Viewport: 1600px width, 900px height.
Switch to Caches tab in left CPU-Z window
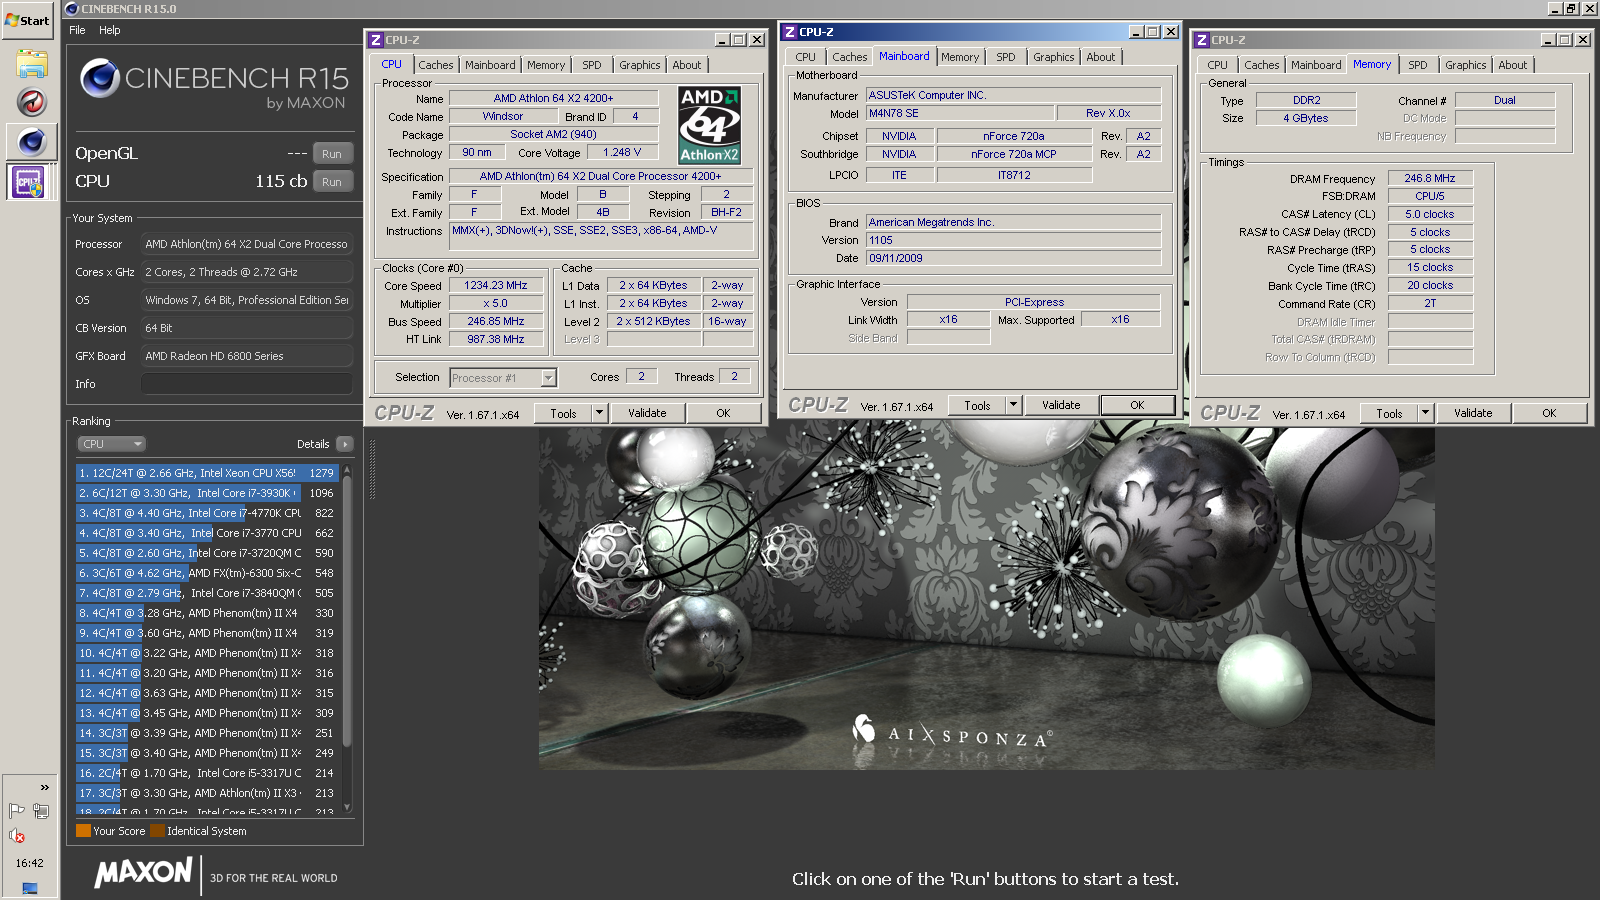(x=435, y=65)
